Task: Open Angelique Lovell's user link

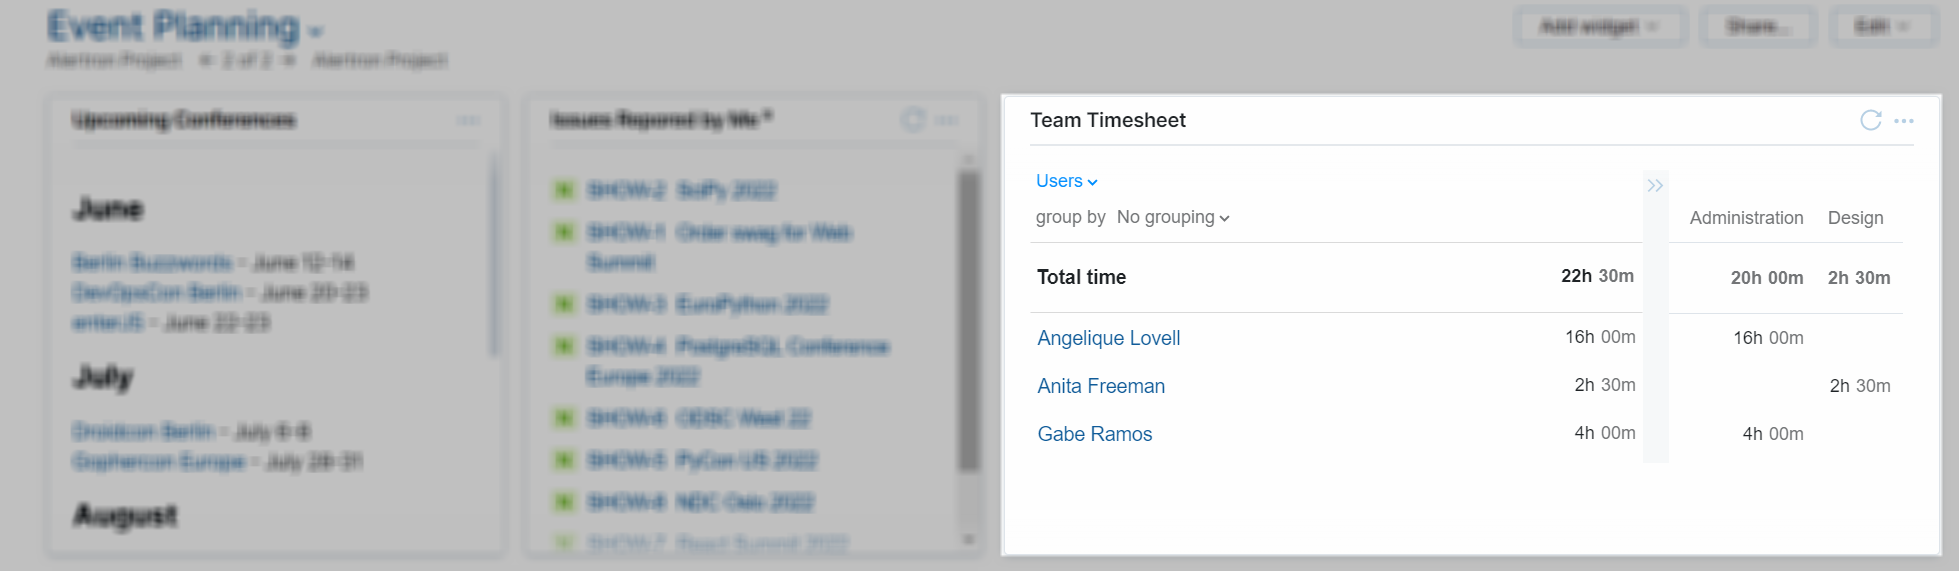Action: (1108, 338)
